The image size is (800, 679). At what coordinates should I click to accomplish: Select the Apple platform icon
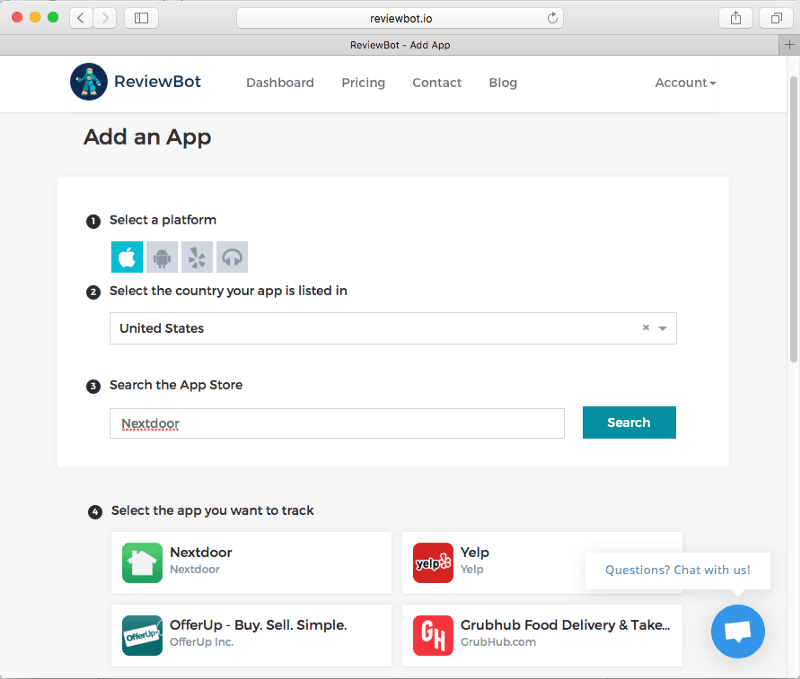pos(126,257)
